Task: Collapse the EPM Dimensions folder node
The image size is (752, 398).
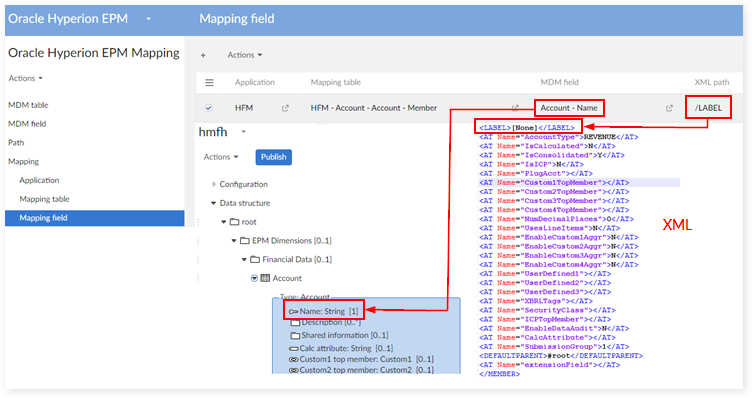Action: point(234,241)
